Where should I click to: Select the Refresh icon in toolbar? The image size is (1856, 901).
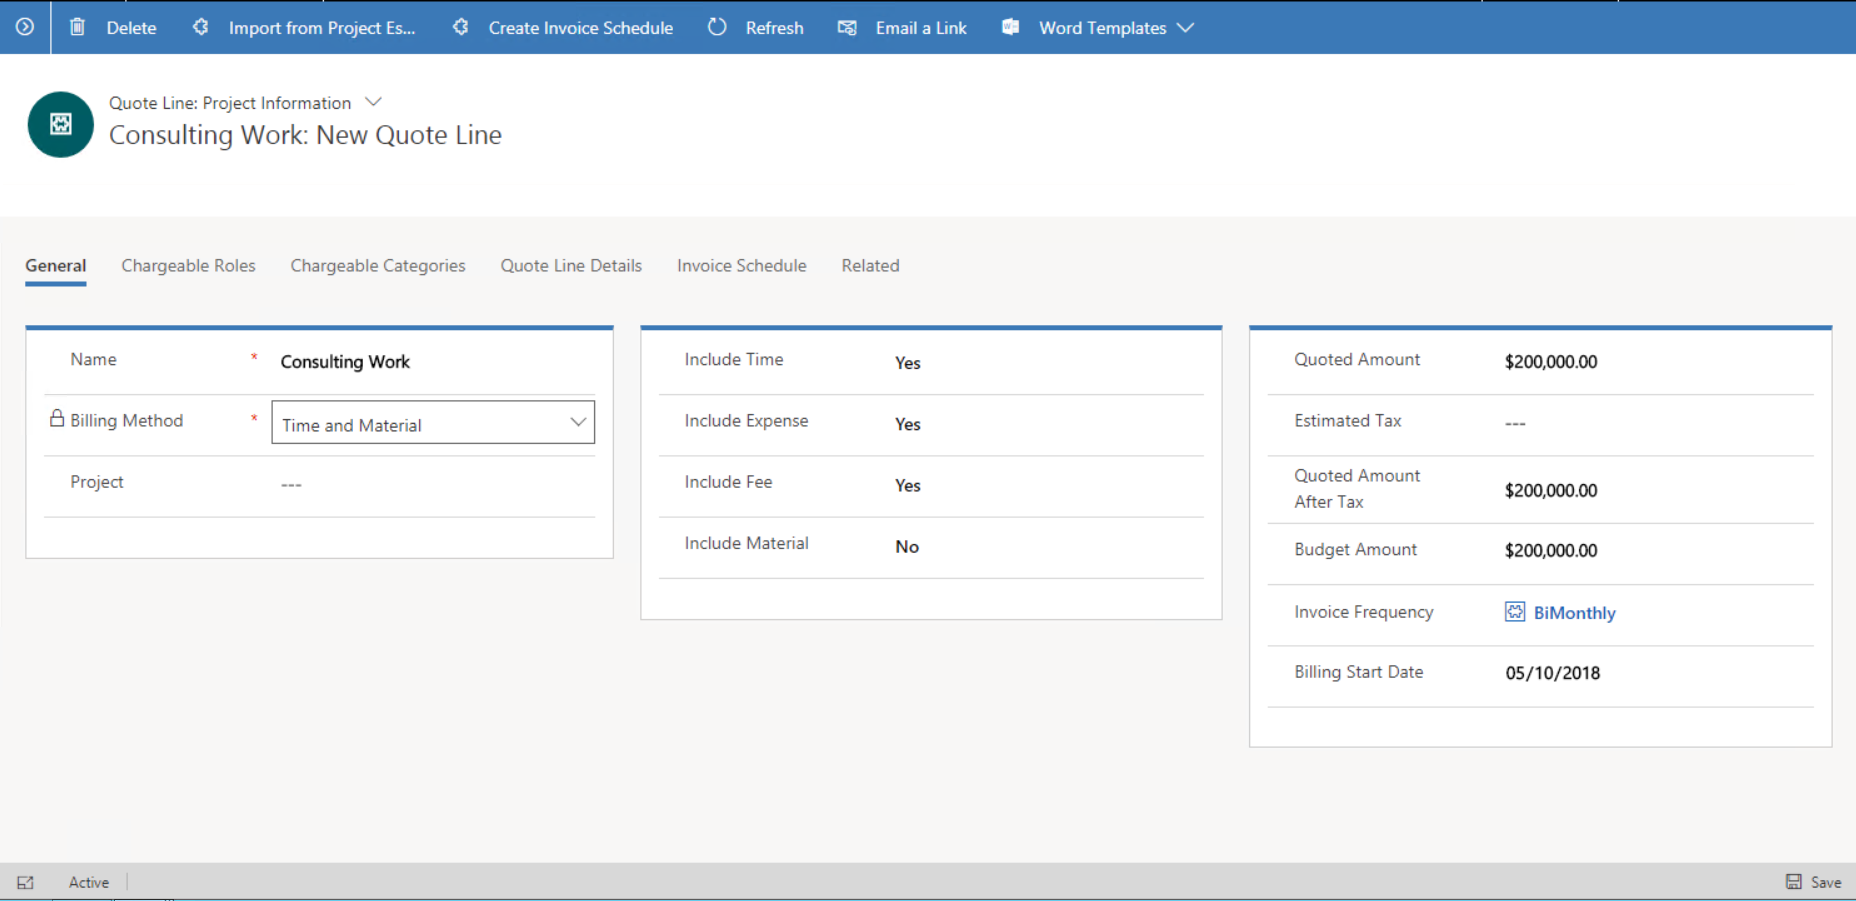point(716,27)
